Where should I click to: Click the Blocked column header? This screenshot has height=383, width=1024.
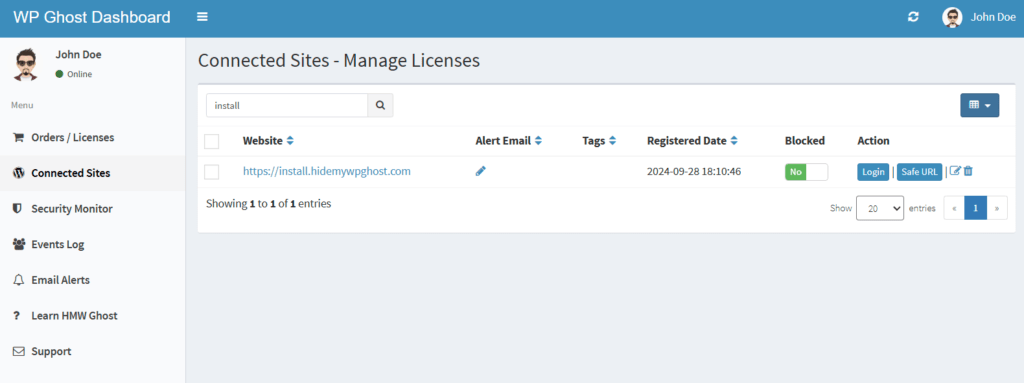tap(805, 141)
